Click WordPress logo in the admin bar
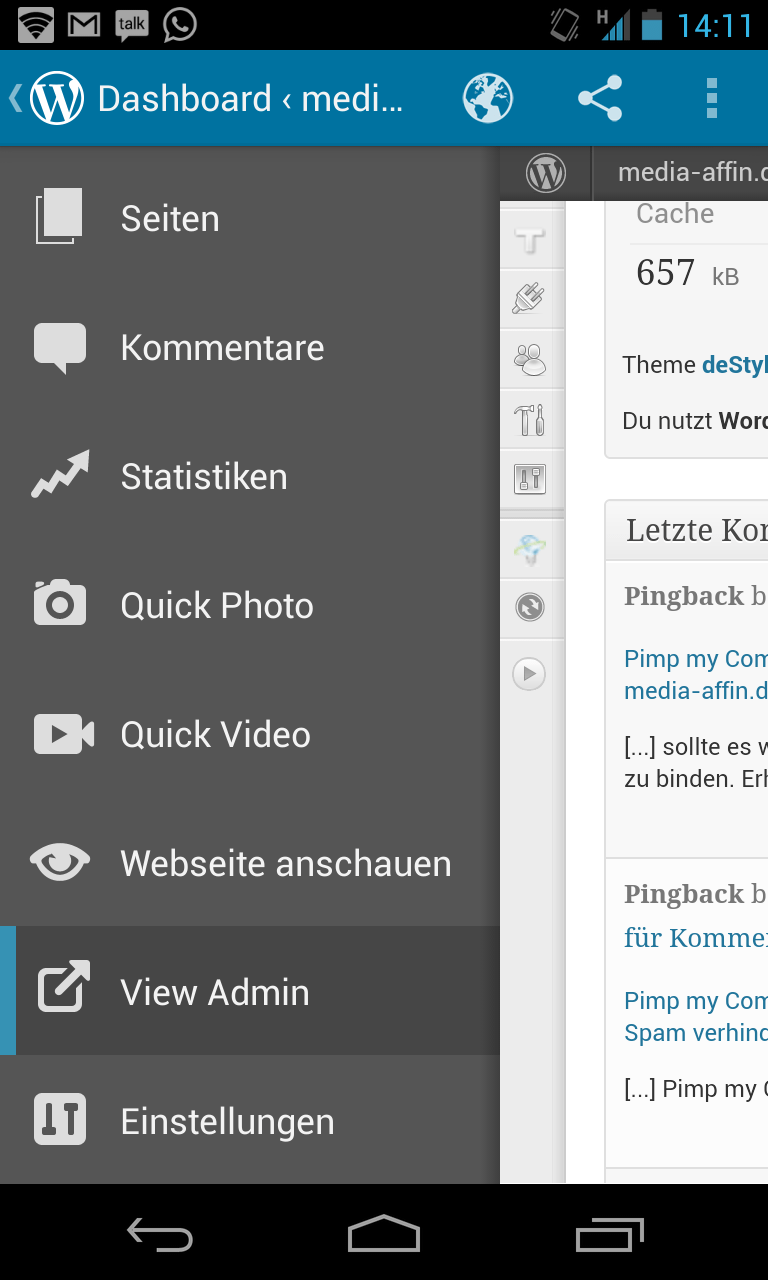 coord(545,174)
